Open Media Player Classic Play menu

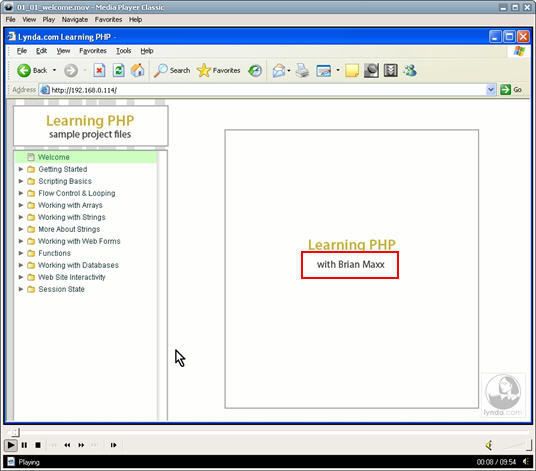click(49, 19)
